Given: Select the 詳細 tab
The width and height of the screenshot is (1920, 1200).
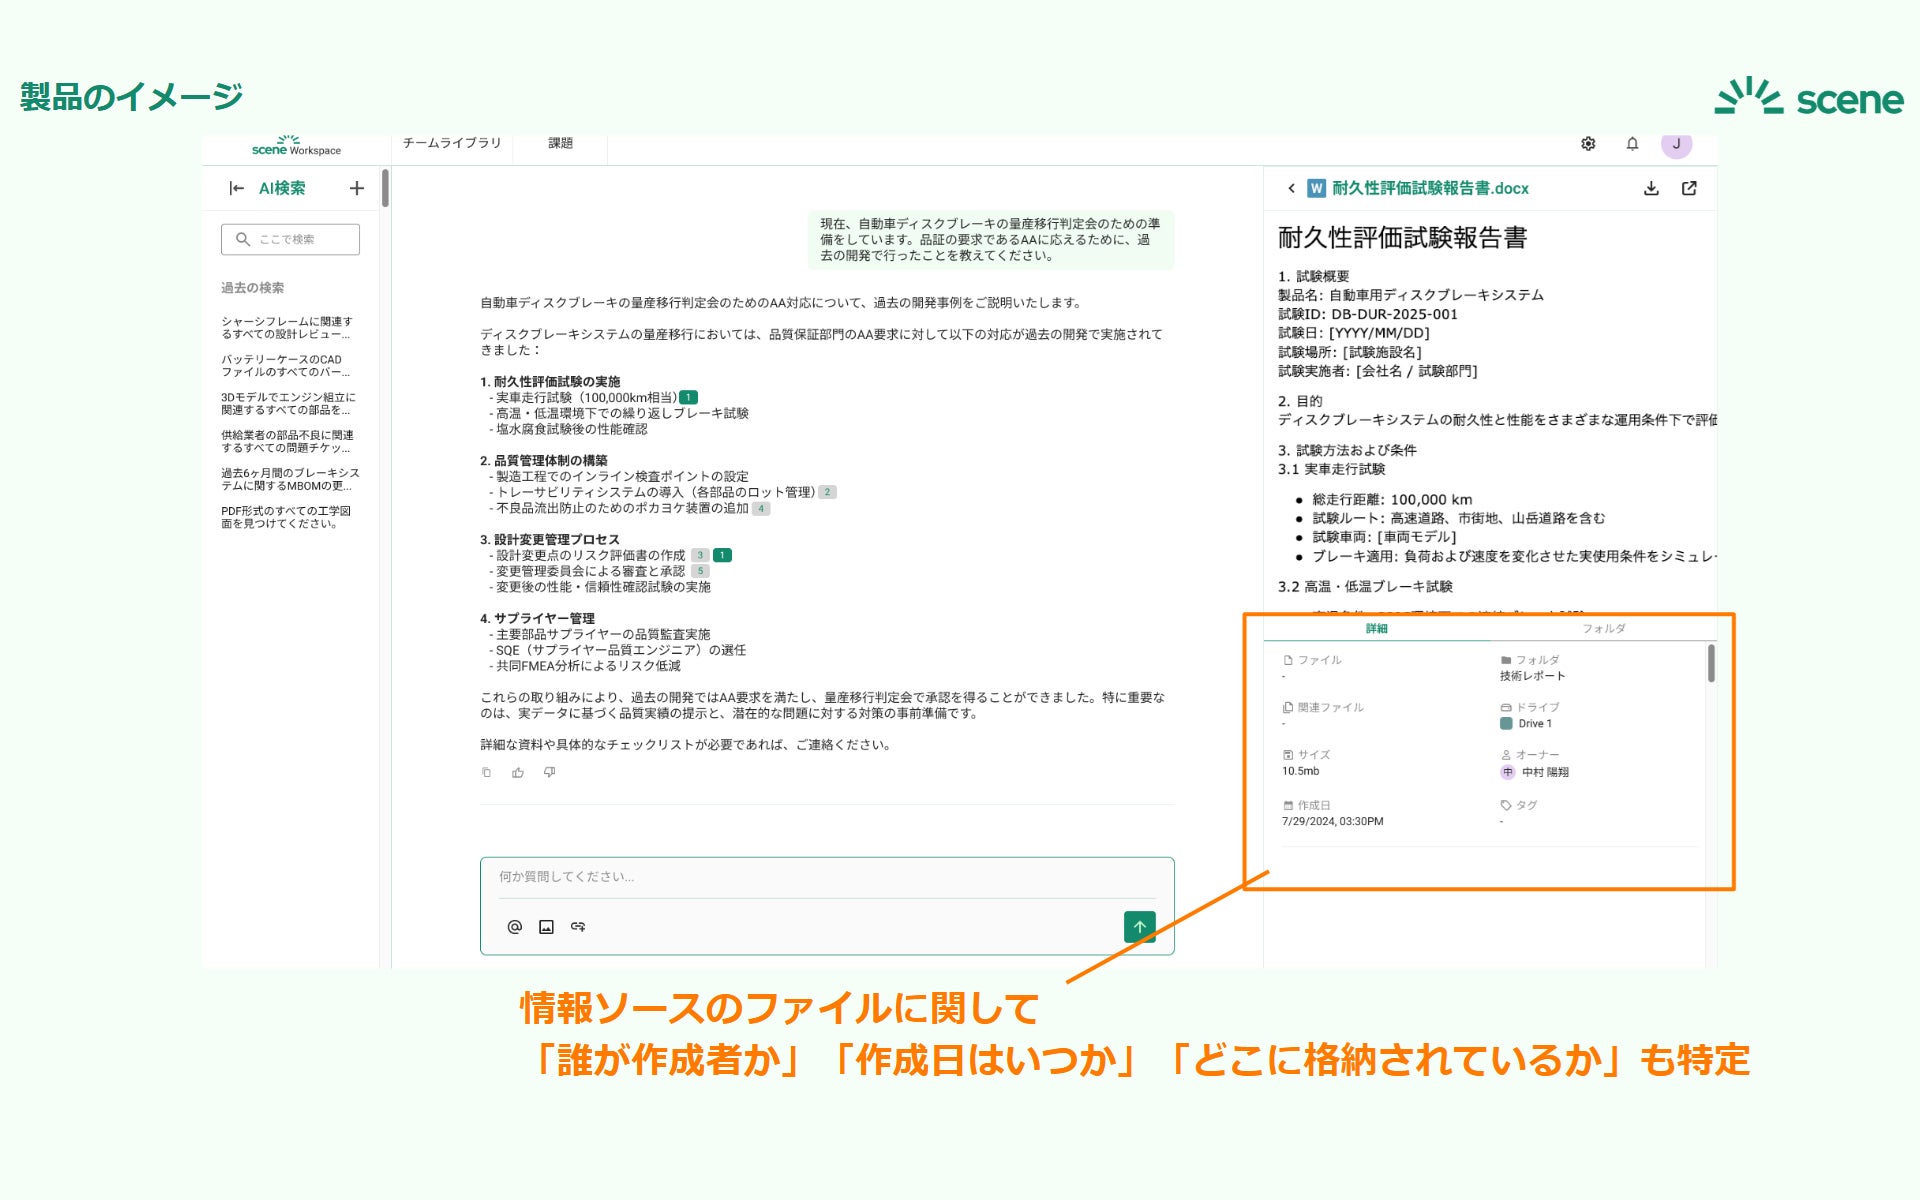Looking at the screenshot, I should pyautogui.click(x=1376, y=629).
